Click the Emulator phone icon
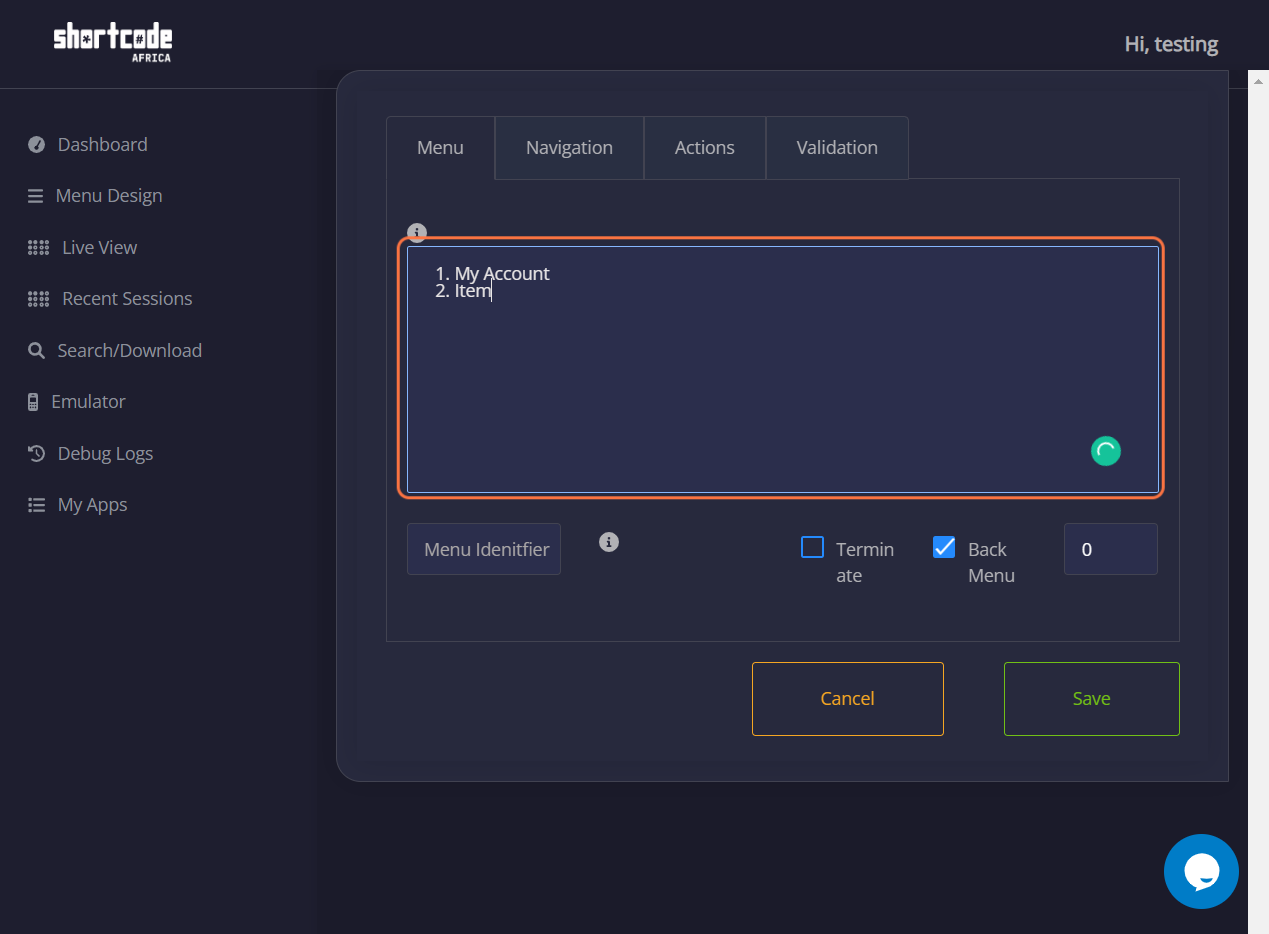The image size is (1269, 934). point(33,402)
